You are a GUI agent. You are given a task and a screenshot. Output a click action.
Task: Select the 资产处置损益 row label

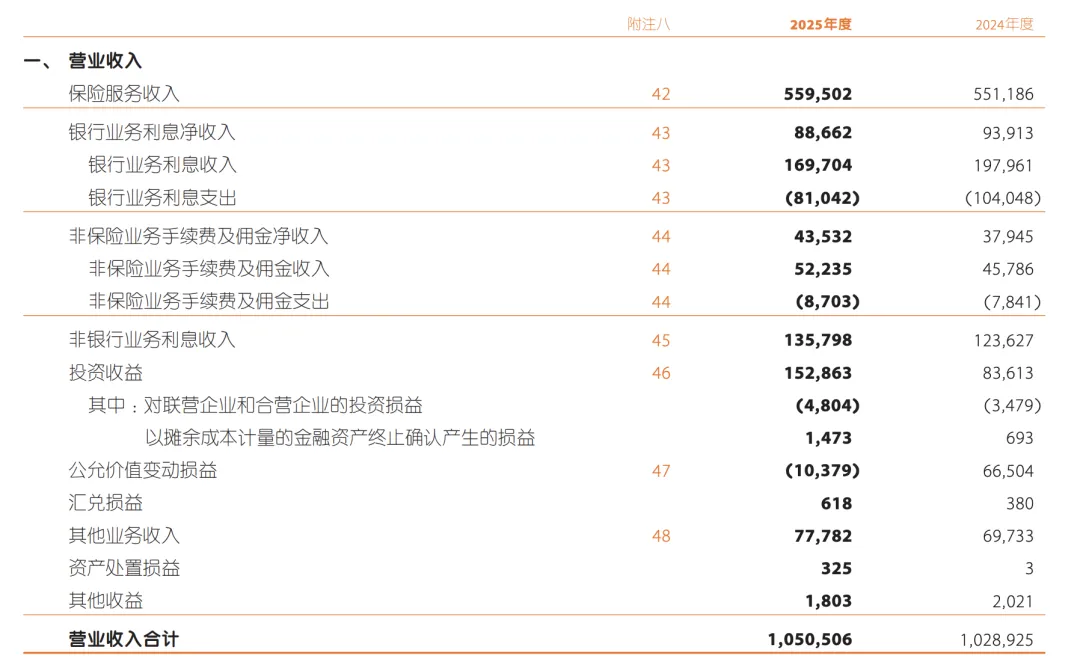coord(124,568)
